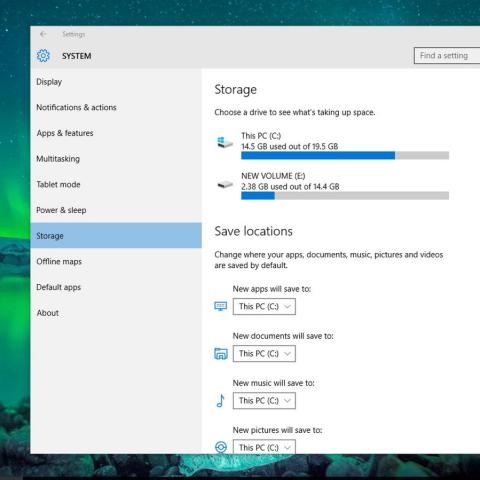
Task: Click the System gear icon
Action: (x=43, y=56)
